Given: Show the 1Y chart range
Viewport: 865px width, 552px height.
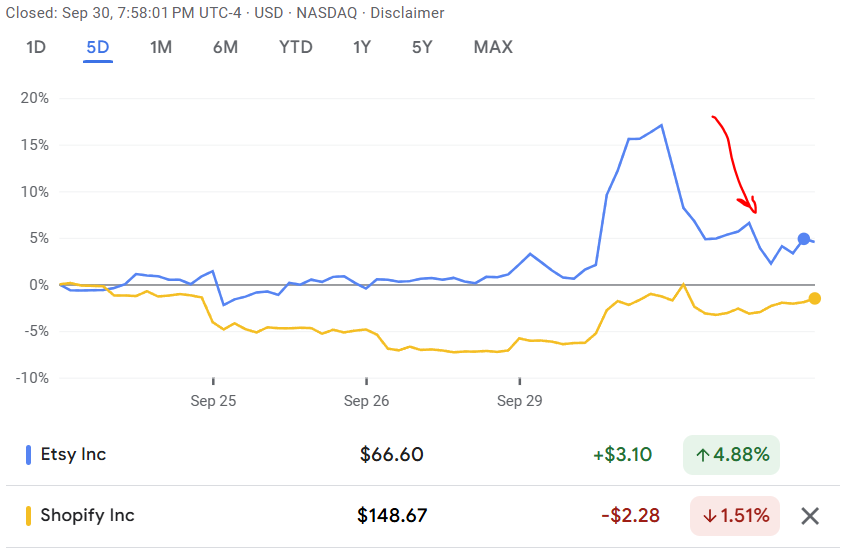Looking at the screenshot, I should [x=363, y=47].
